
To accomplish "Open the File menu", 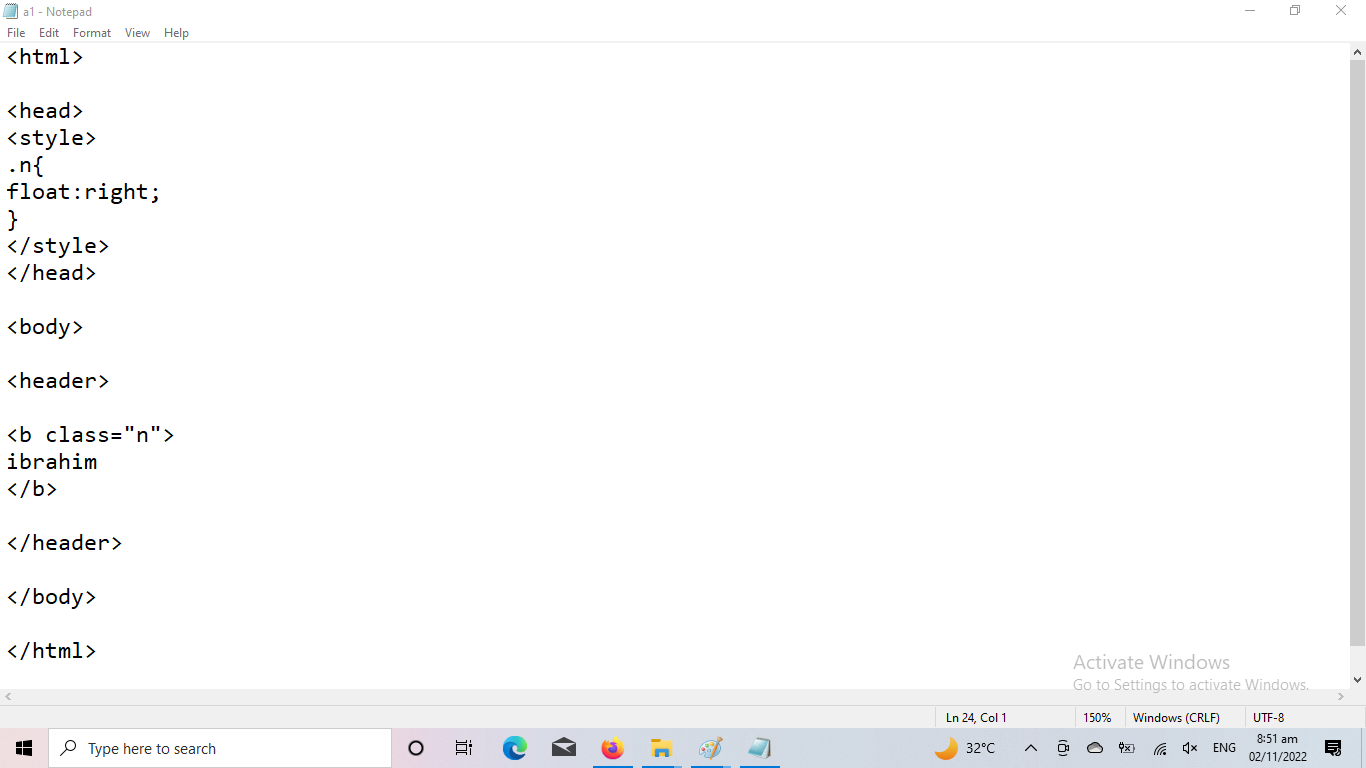I will point(16,33).
